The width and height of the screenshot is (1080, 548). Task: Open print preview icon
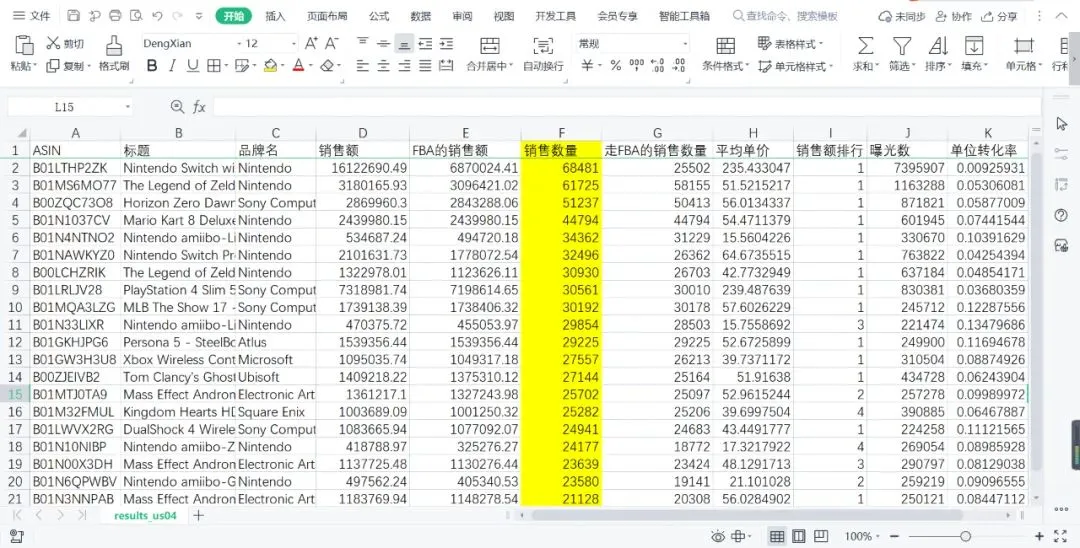136,16
